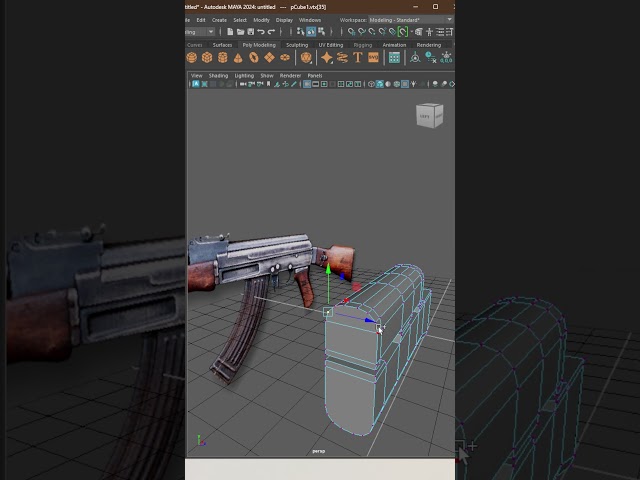Click the SVG import shelf icon

tap(373, 58)
